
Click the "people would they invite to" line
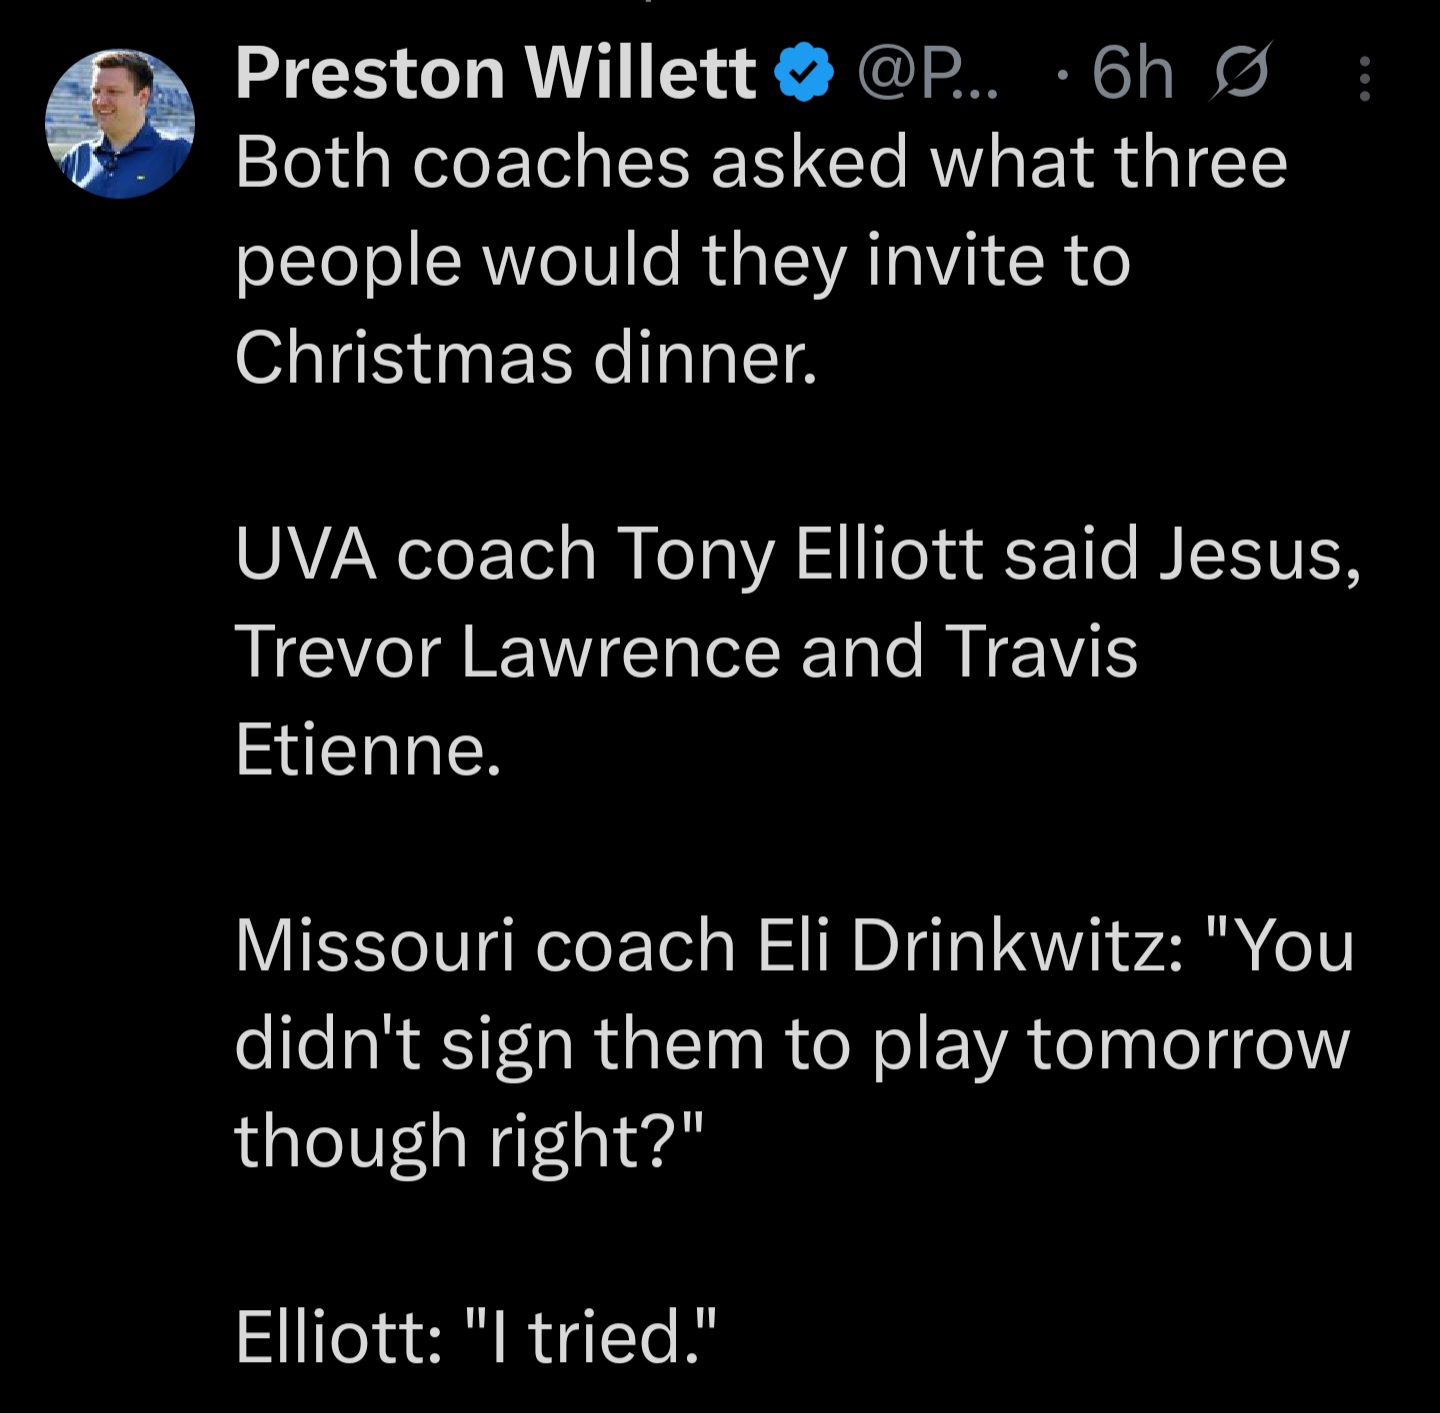click(x=683, y=260)
